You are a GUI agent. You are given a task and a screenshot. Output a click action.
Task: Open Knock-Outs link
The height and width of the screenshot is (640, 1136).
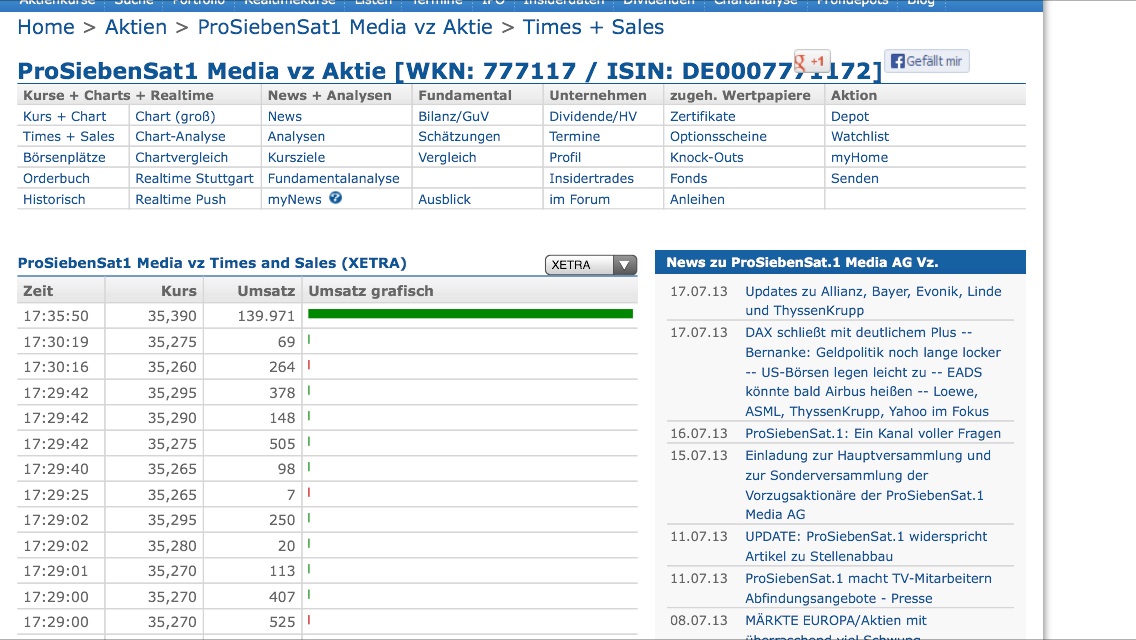[x=706, y=157]
